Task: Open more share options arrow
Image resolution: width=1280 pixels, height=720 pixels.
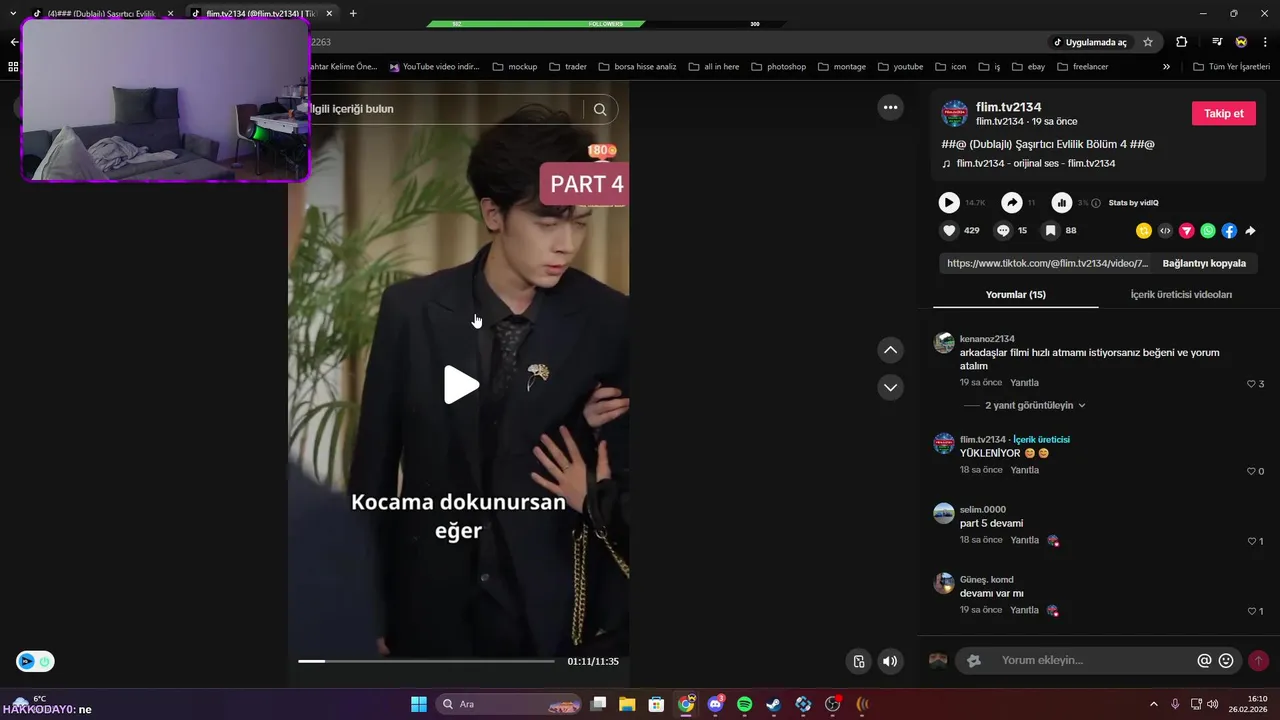Action: click(x=1250, y=230)
